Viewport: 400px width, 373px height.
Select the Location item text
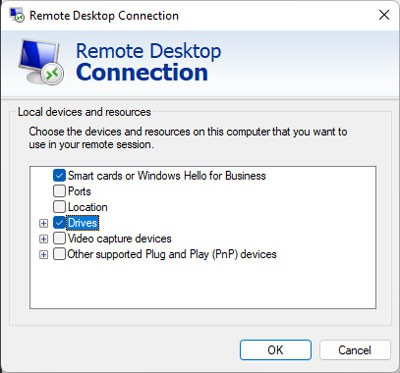point(88,207)
